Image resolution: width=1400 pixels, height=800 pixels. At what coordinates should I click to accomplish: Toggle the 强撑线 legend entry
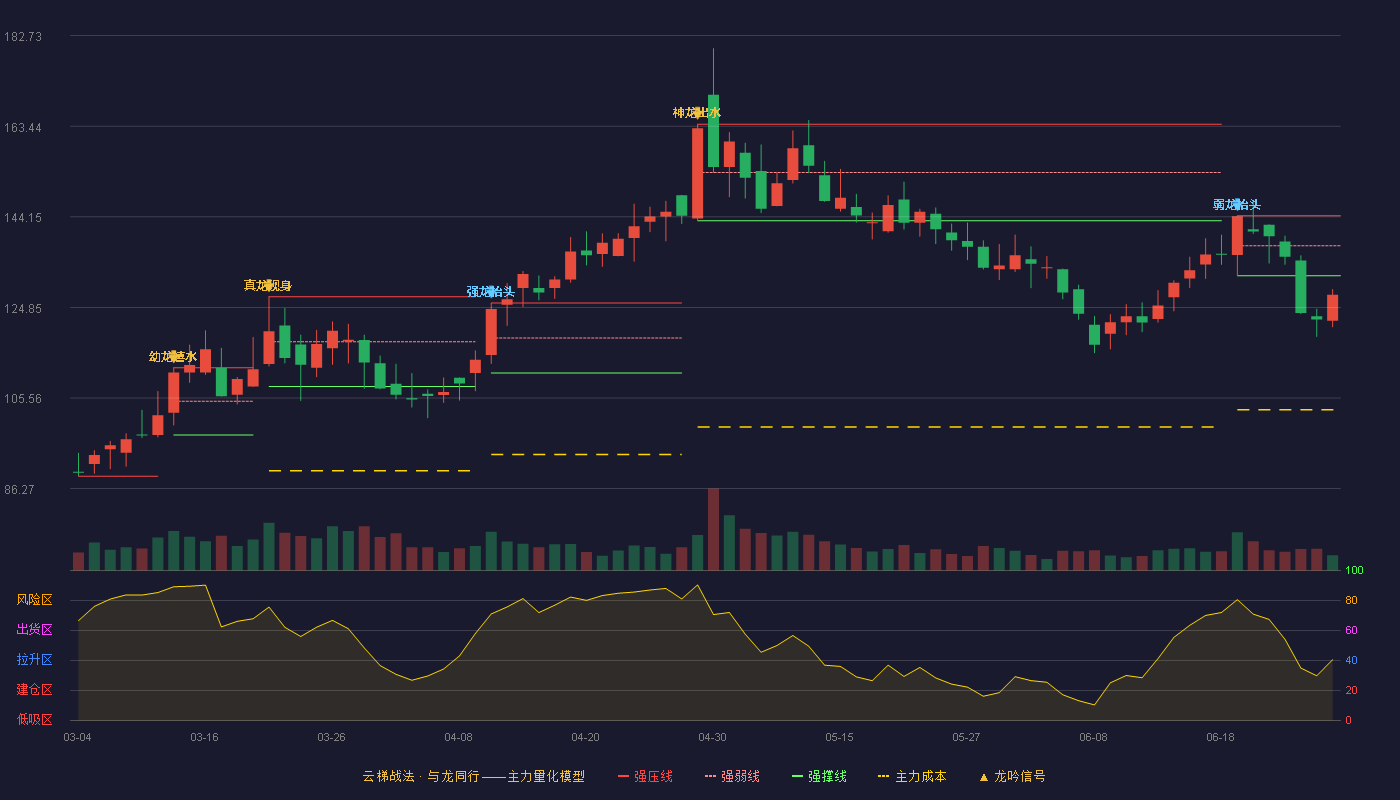coord(819,776)
